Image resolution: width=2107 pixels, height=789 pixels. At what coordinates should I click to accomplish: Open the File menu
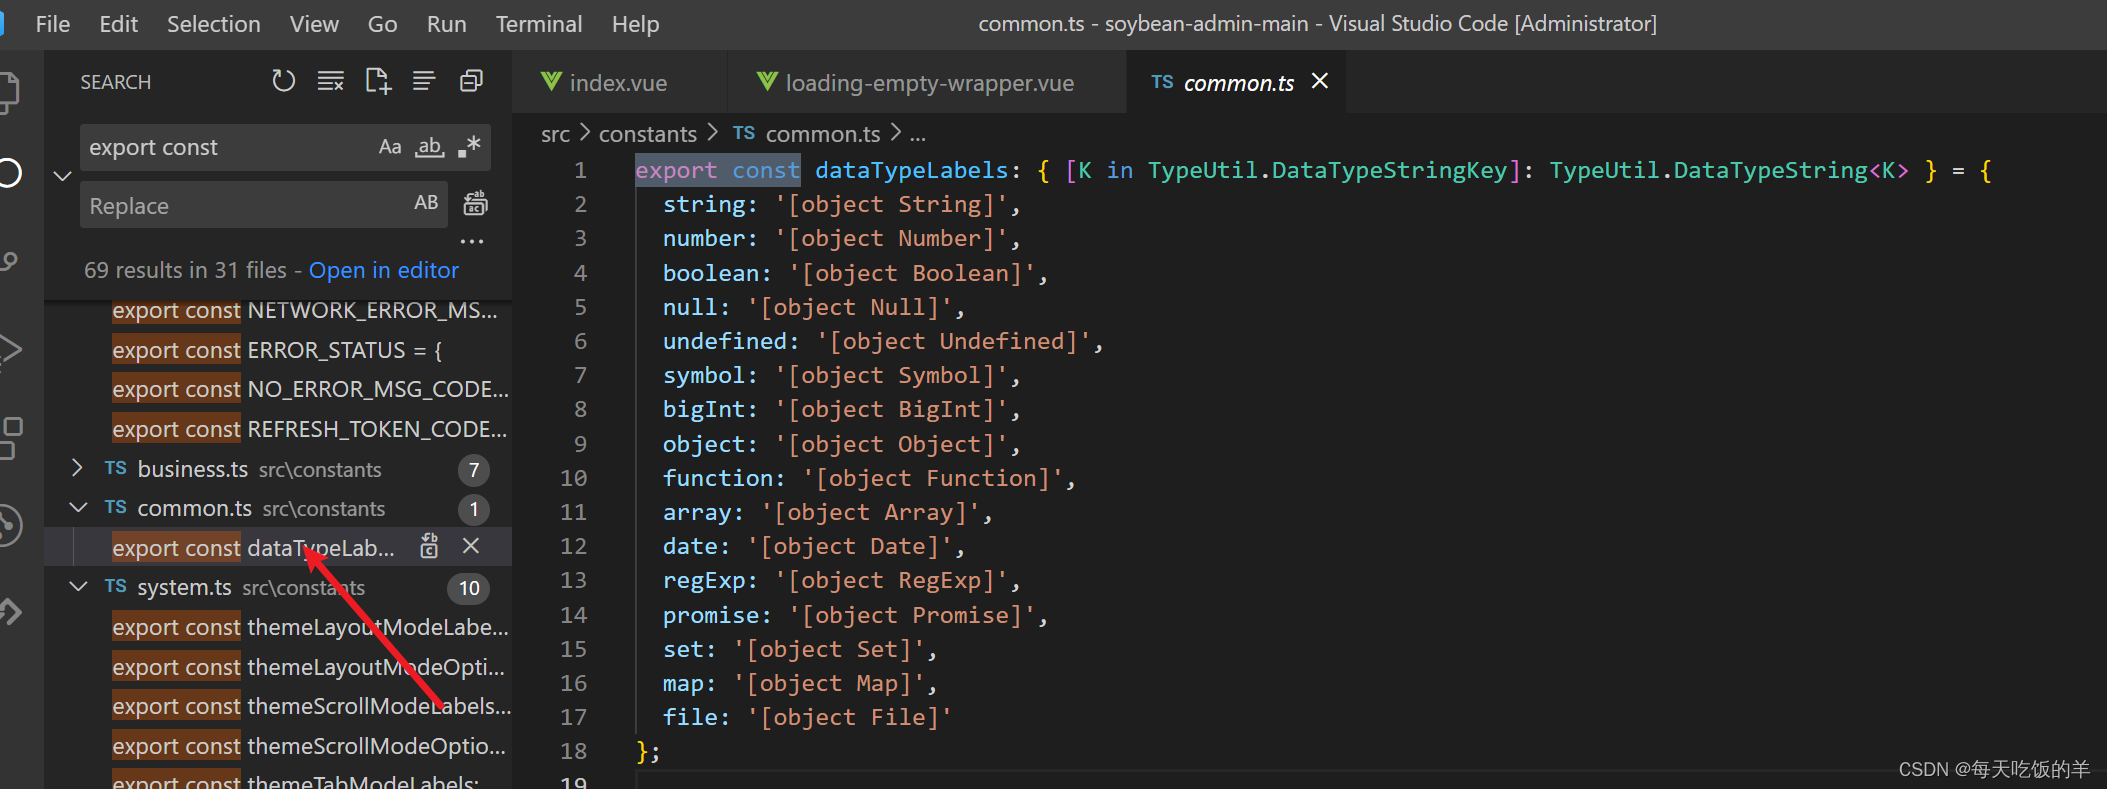click(53, 24)
